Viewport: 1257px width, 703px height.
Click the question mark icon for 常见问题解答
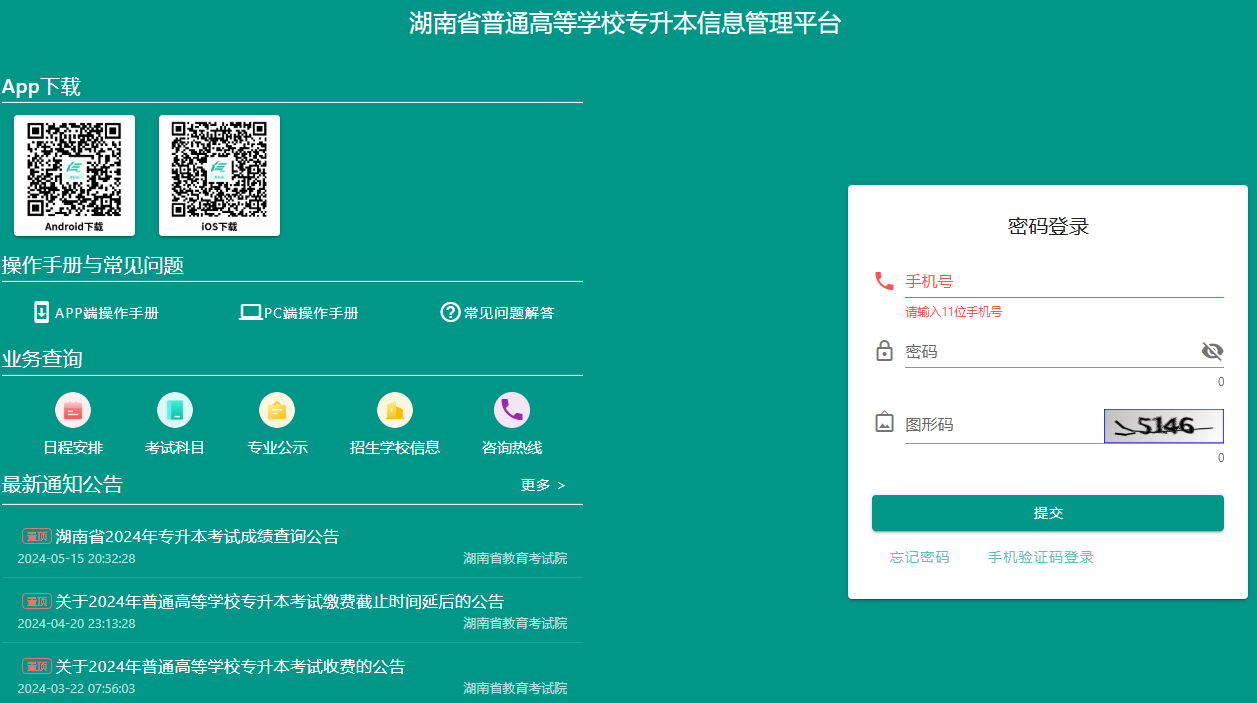(450, 312)
